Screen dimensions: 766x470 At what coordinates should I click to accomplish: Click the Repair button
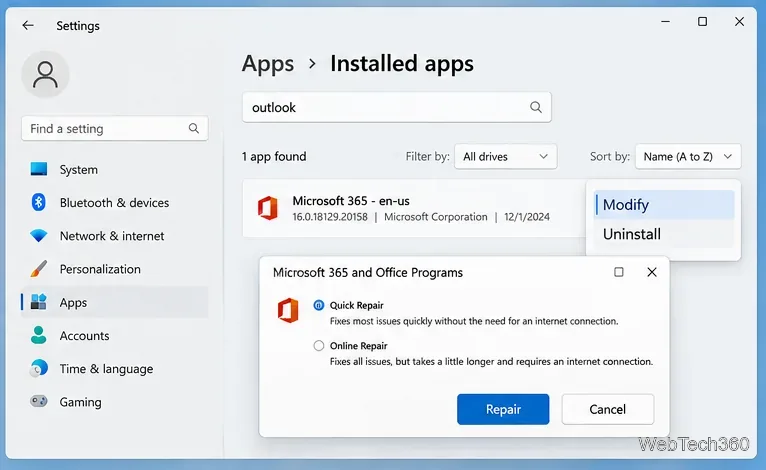coord(503,409)
